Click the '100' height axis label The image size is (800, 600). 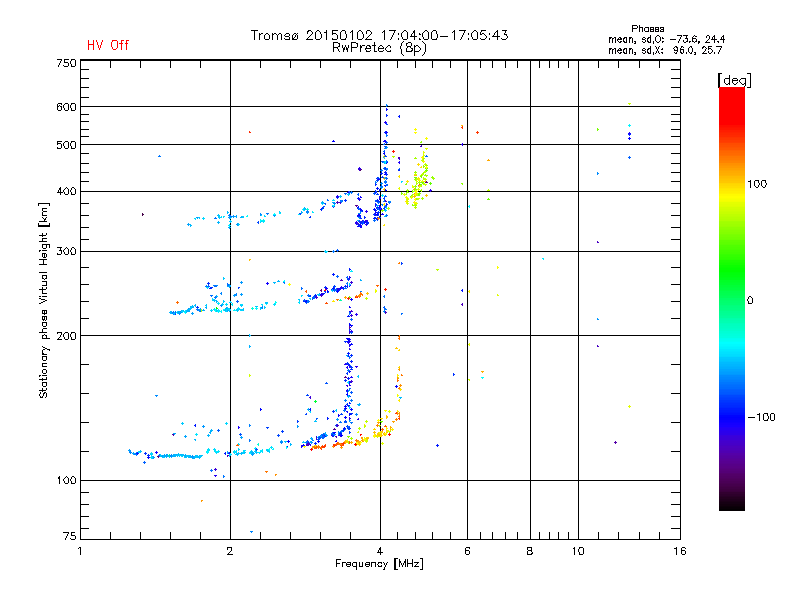coord(66,481)
